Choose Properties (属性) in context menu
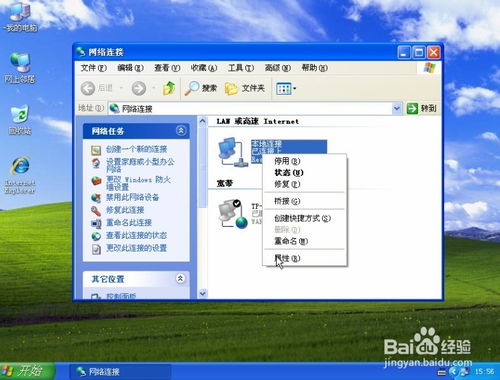 [287, 258]
